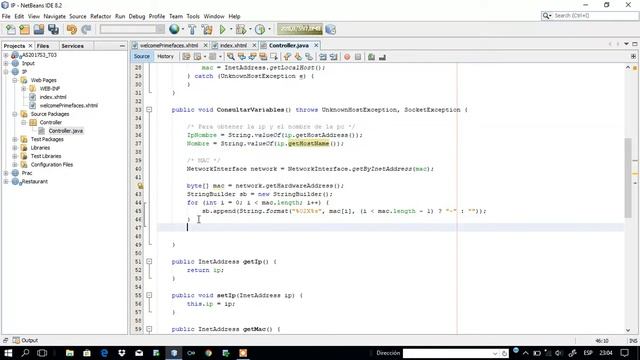The height and width of the screenshot is (360, 640).
Task: Minimize the Projects panel
Action: click(122, 46)
